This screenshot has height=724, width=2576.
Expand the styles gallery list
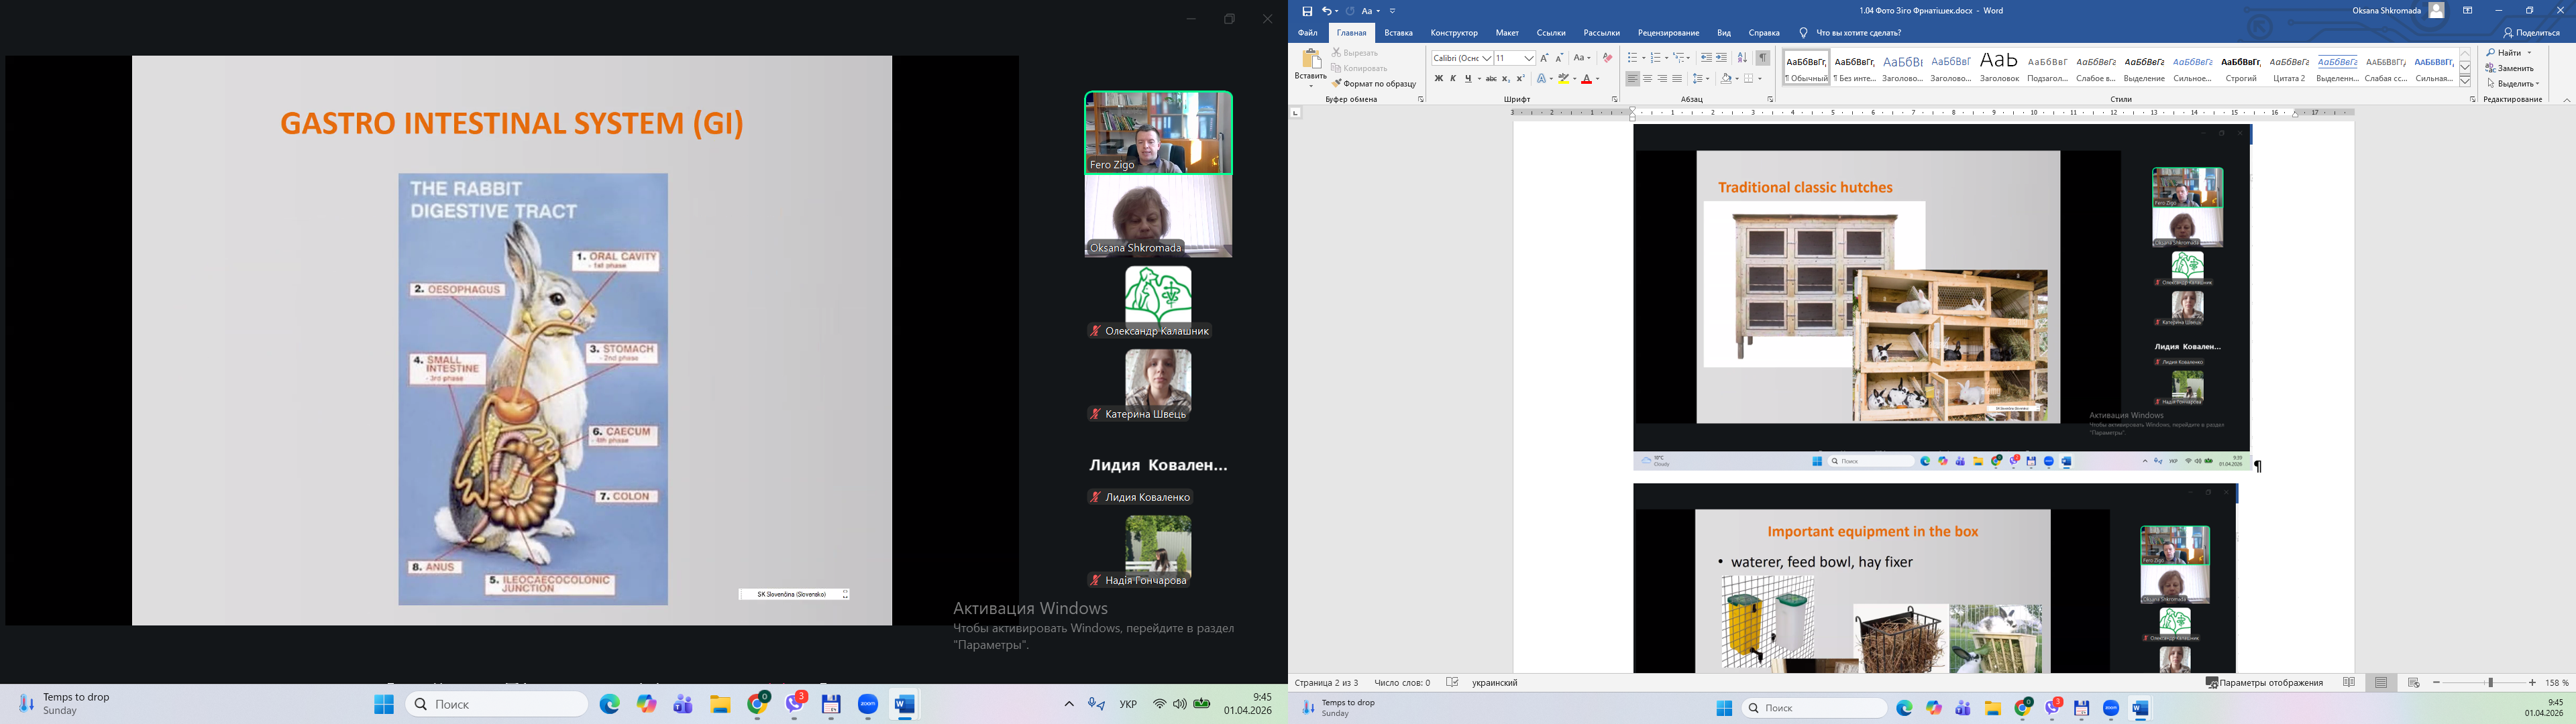[2465, 81]
